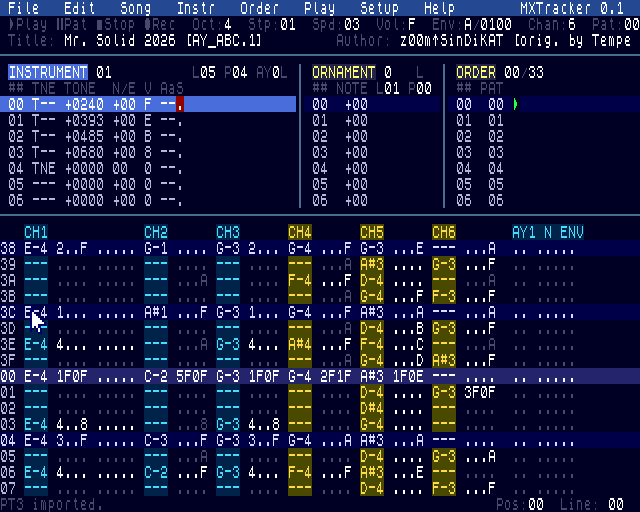Open the Song menu
This screenshot has width=640, height=512.
[136, 8]
